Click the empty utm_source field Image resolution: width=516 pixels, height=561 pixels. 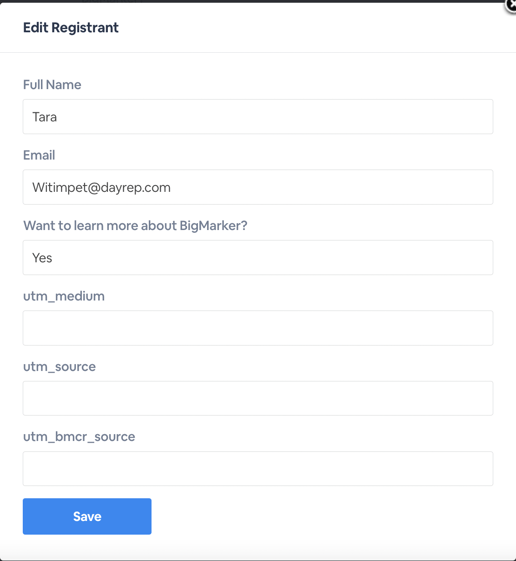258,398
